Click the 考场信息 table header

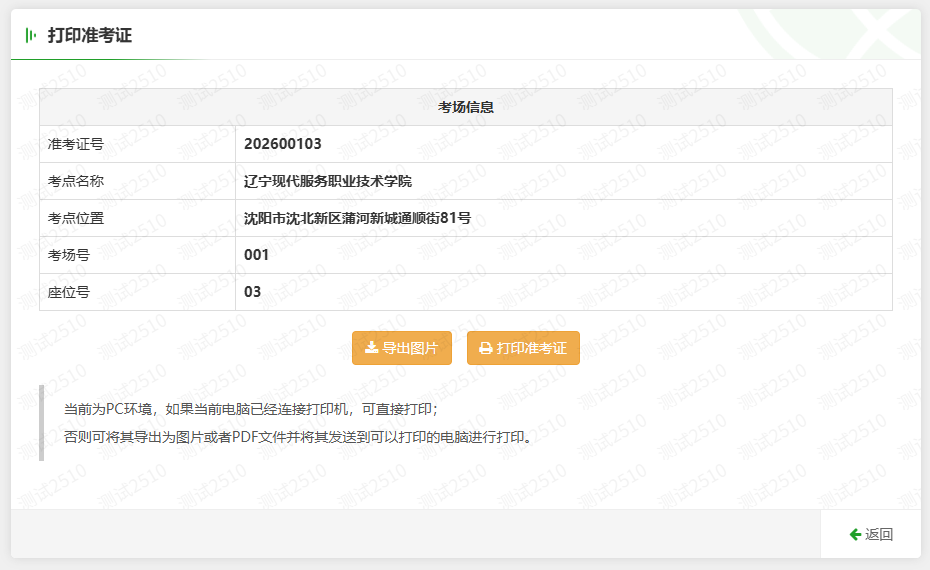pos(466,107)
